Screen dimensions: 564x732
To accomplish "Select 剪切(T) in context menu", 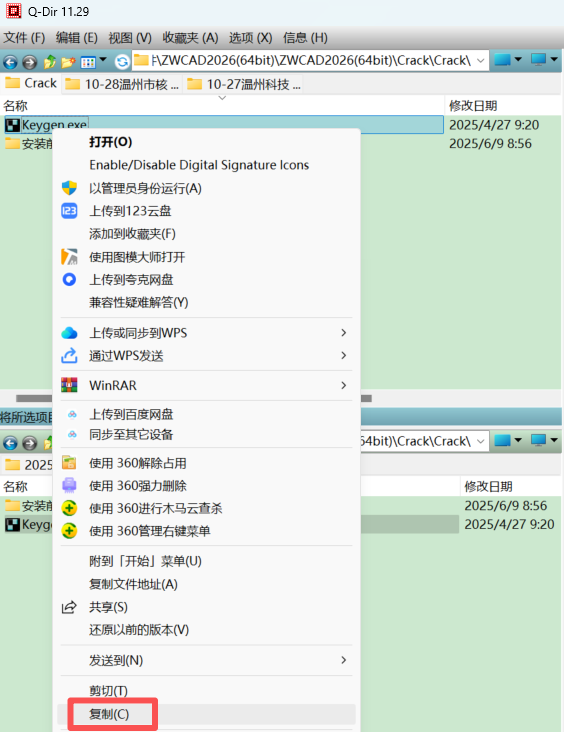I will 206,690.
